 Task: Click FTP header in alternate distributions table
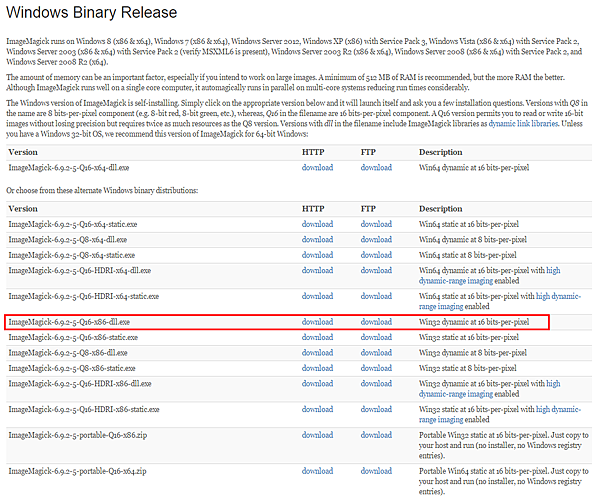tap(368, 209)
